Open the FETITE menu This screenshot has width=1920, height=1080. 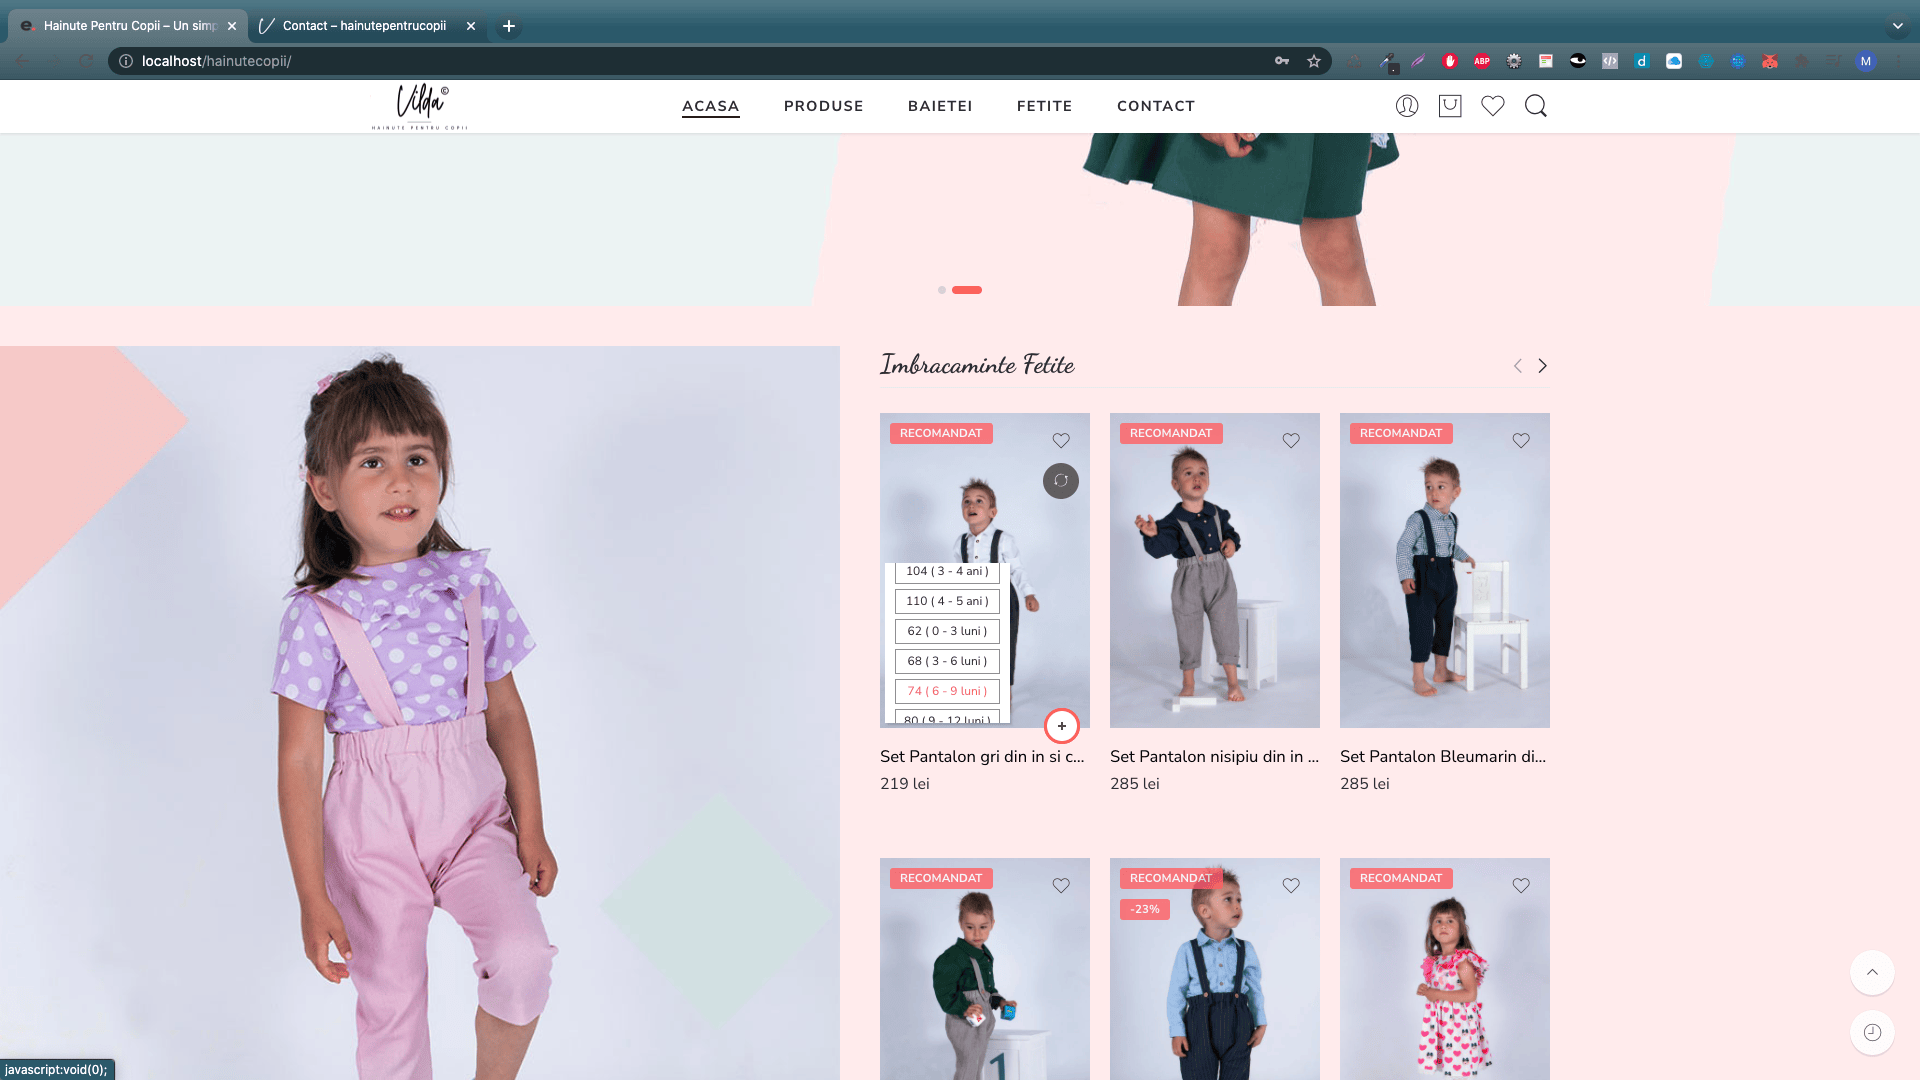(x=1045, y=106)
